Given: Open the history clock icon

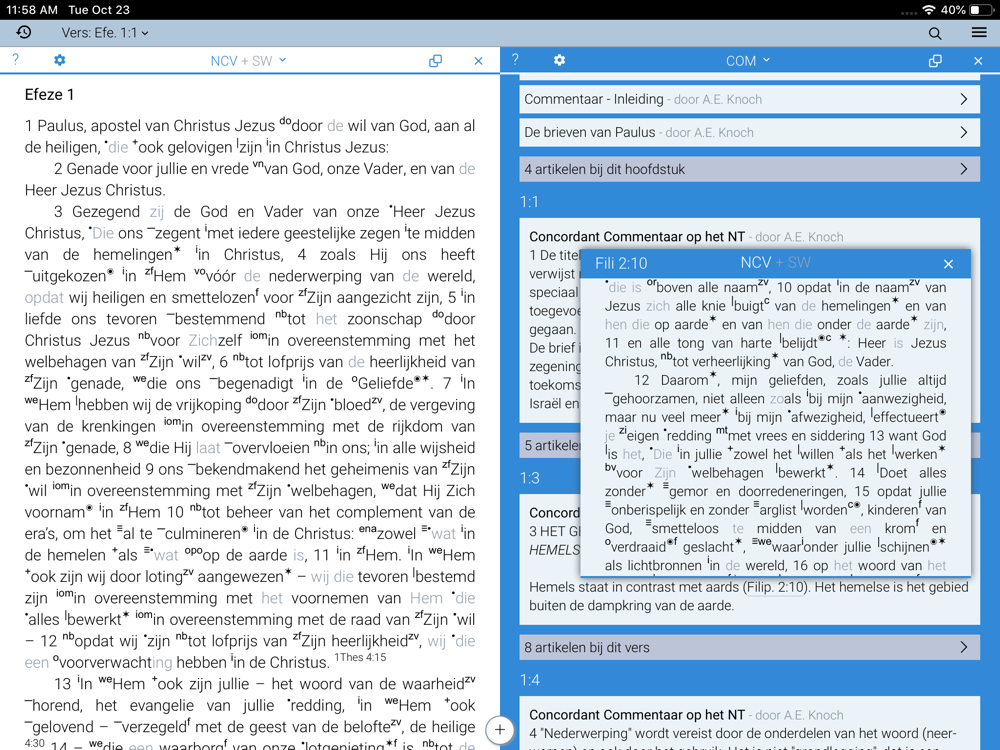Looking at the screenshot, I should [24, 33].
